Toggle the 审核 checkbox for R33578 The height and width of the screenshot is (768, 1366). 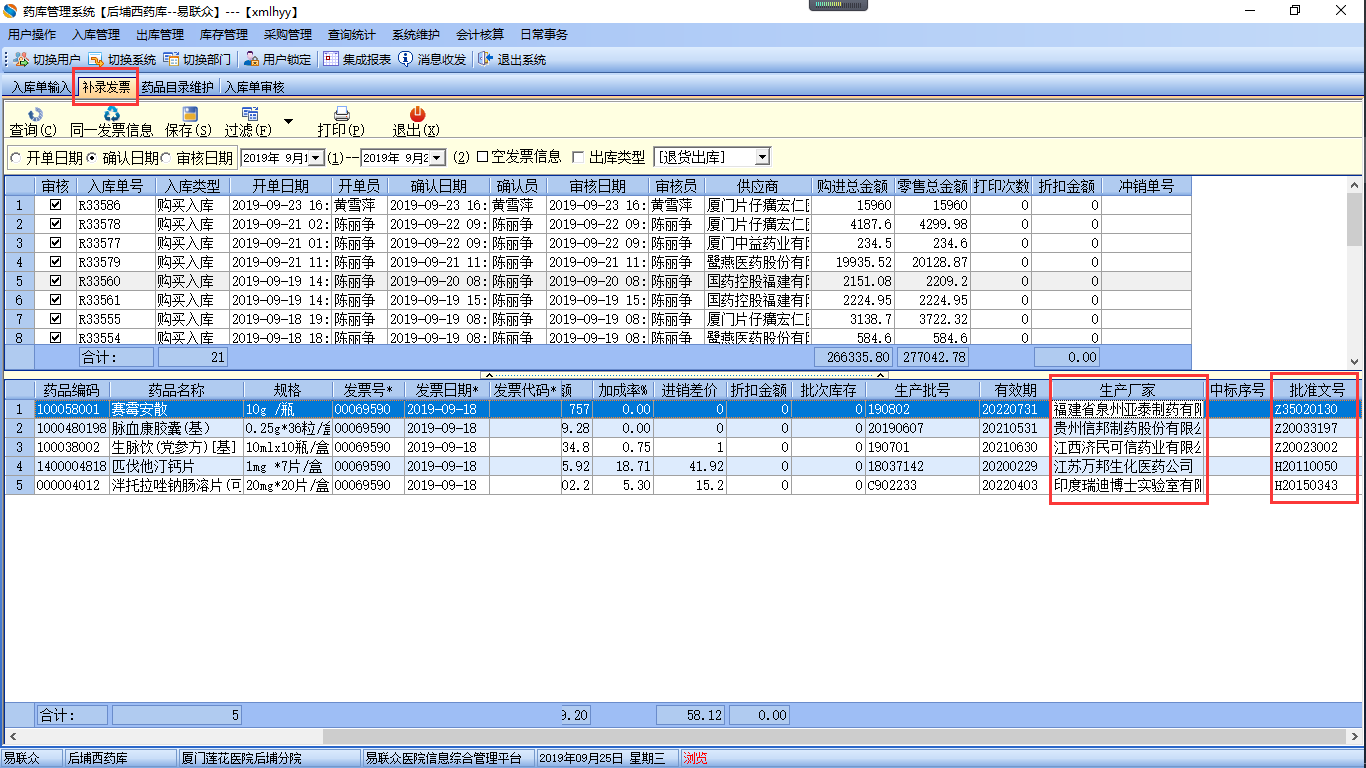point(55,224)
